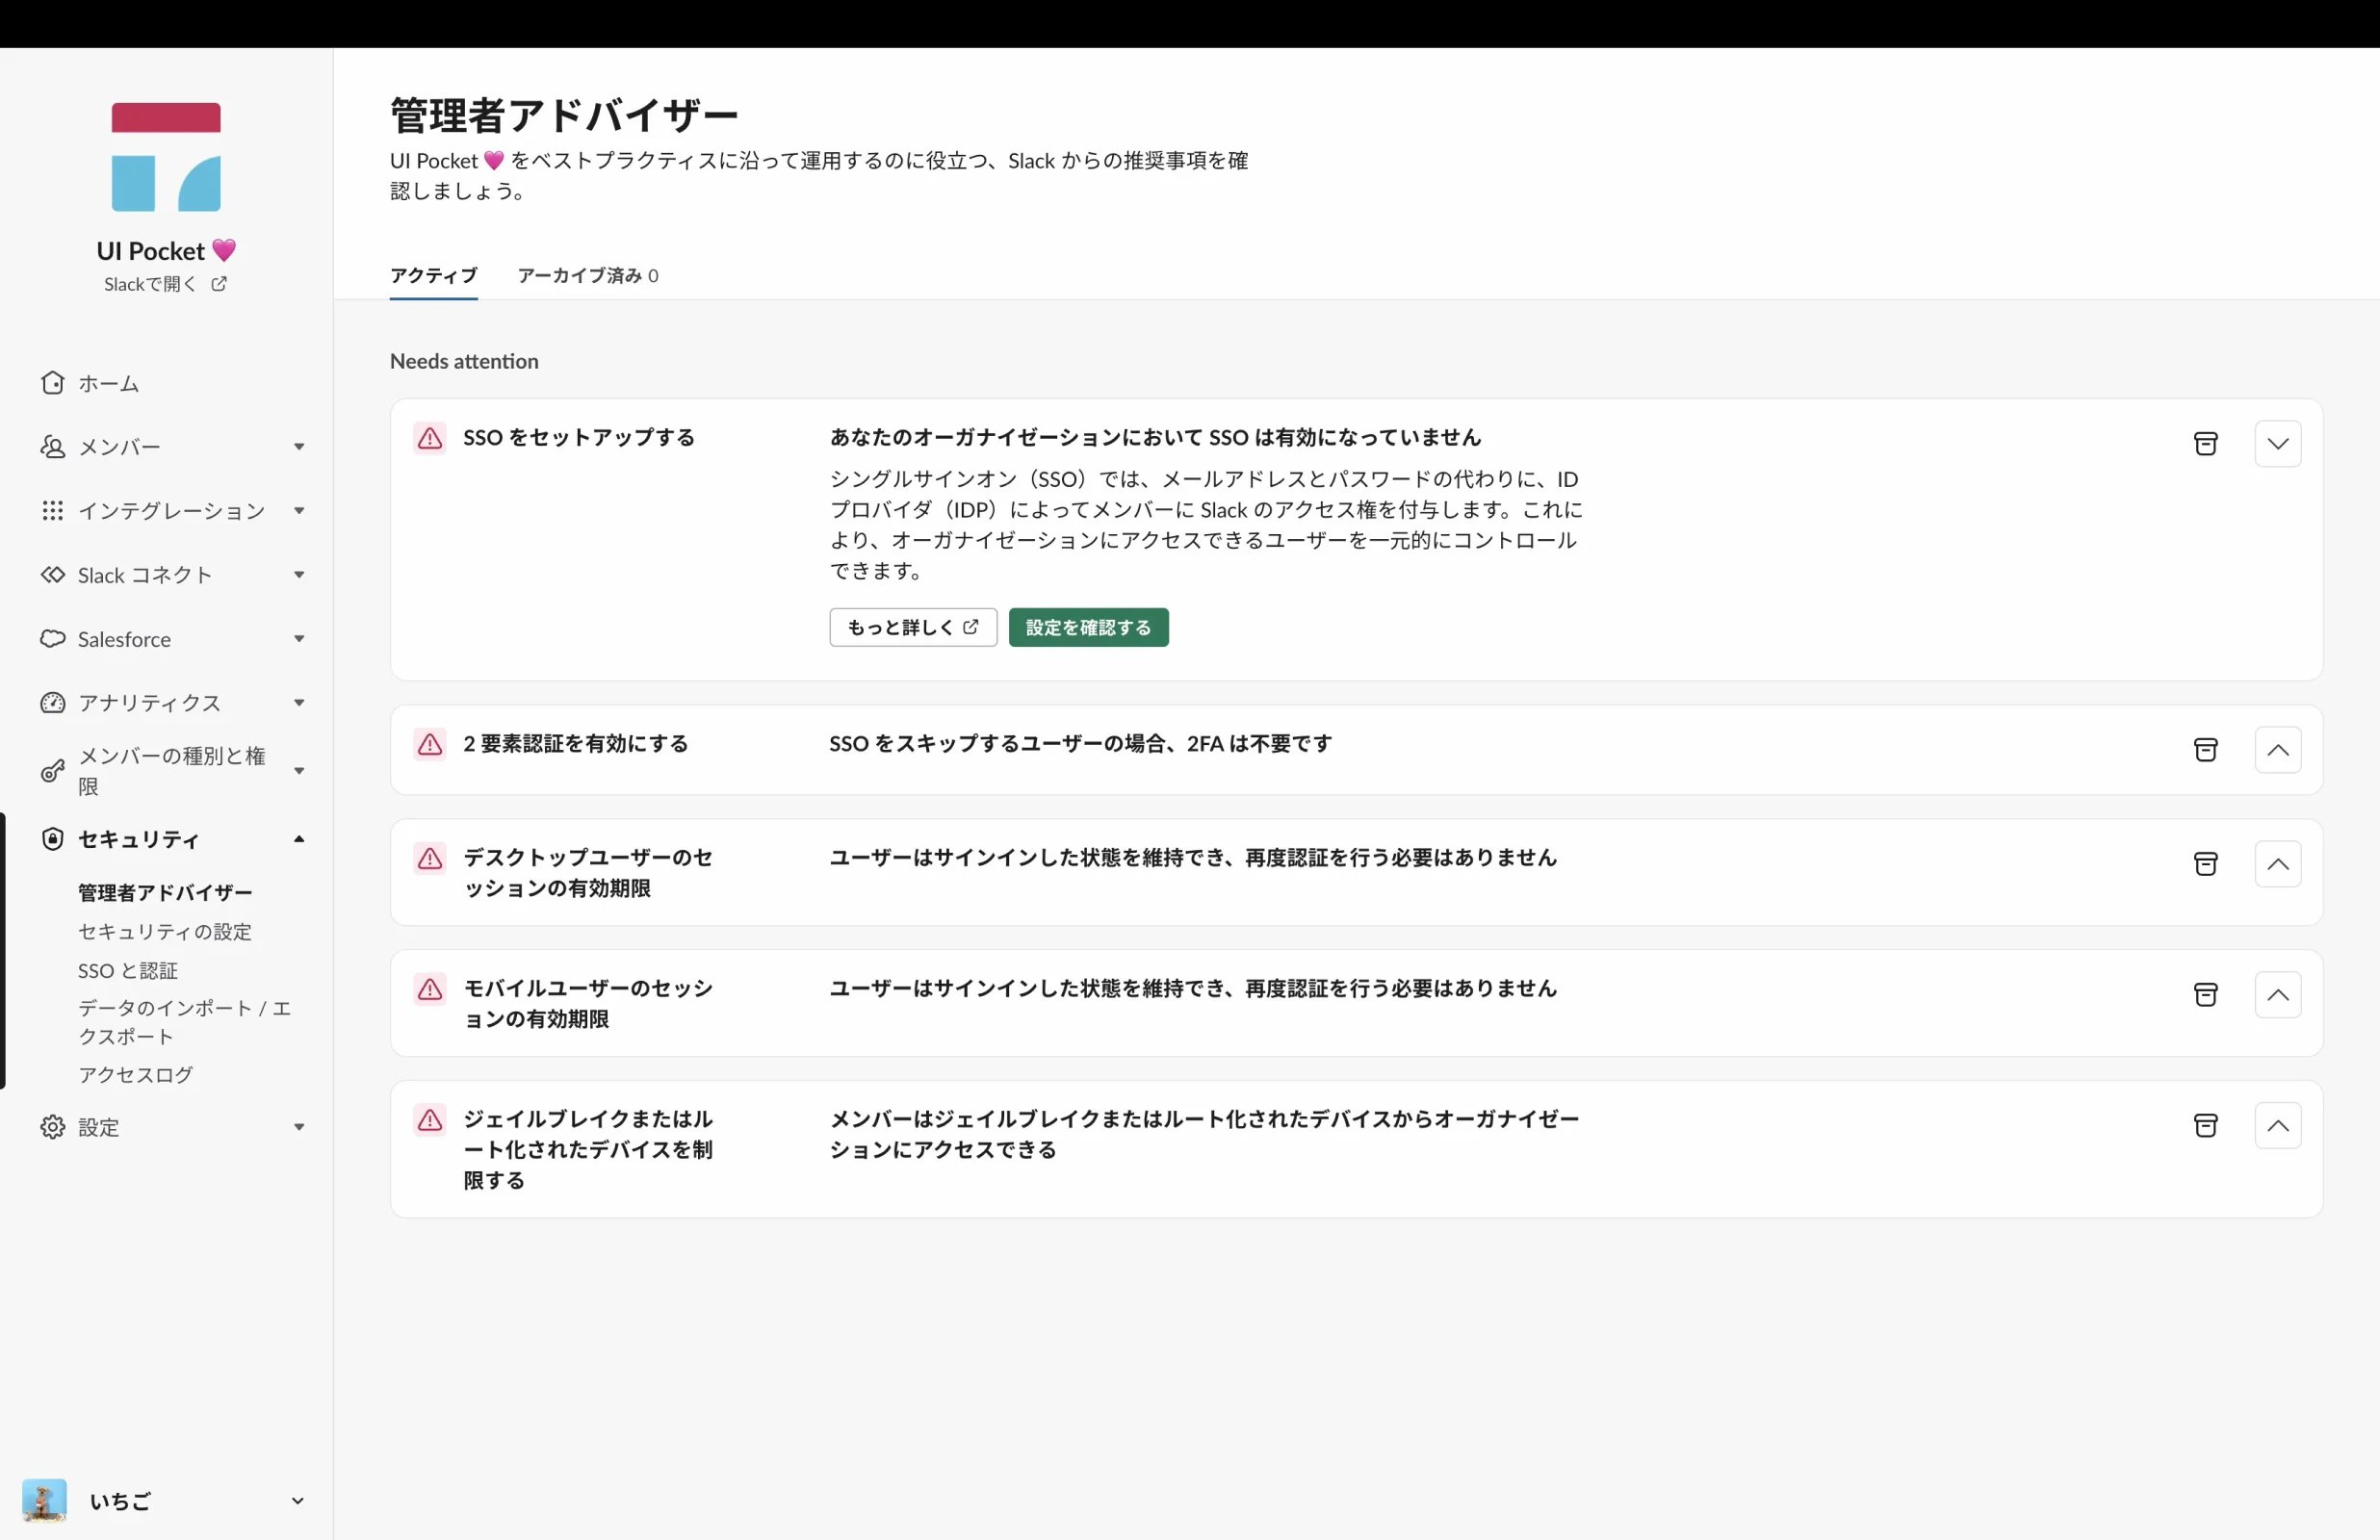Click the shield icon next to セキュリティ
2380x1540 pixels.
53,838
